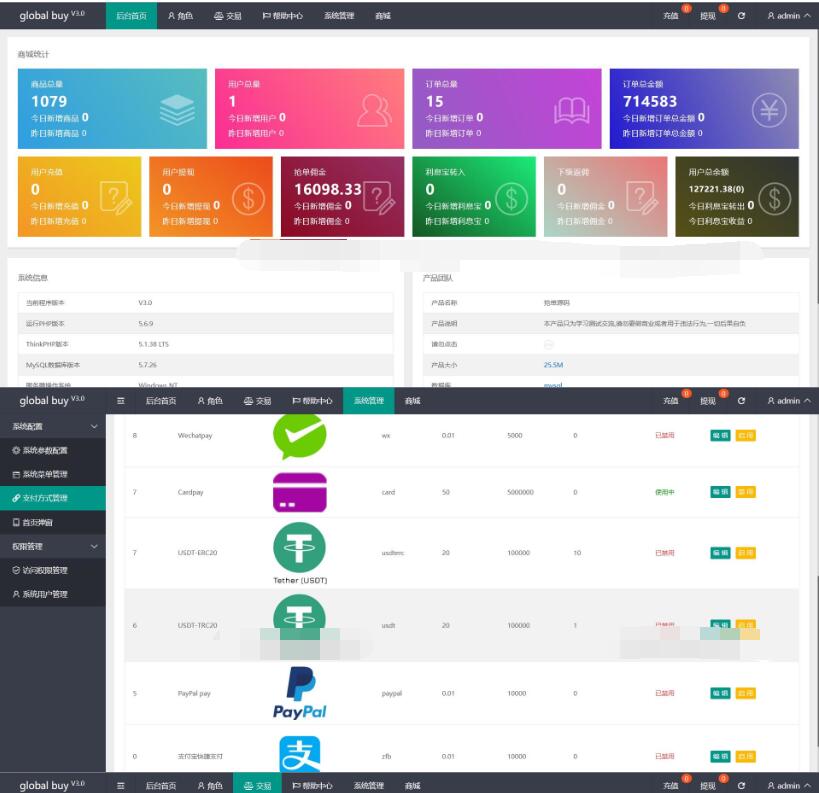Click 编辑 button for USDT-ERC20 row
Screen dimensions: 819x793
720,553
